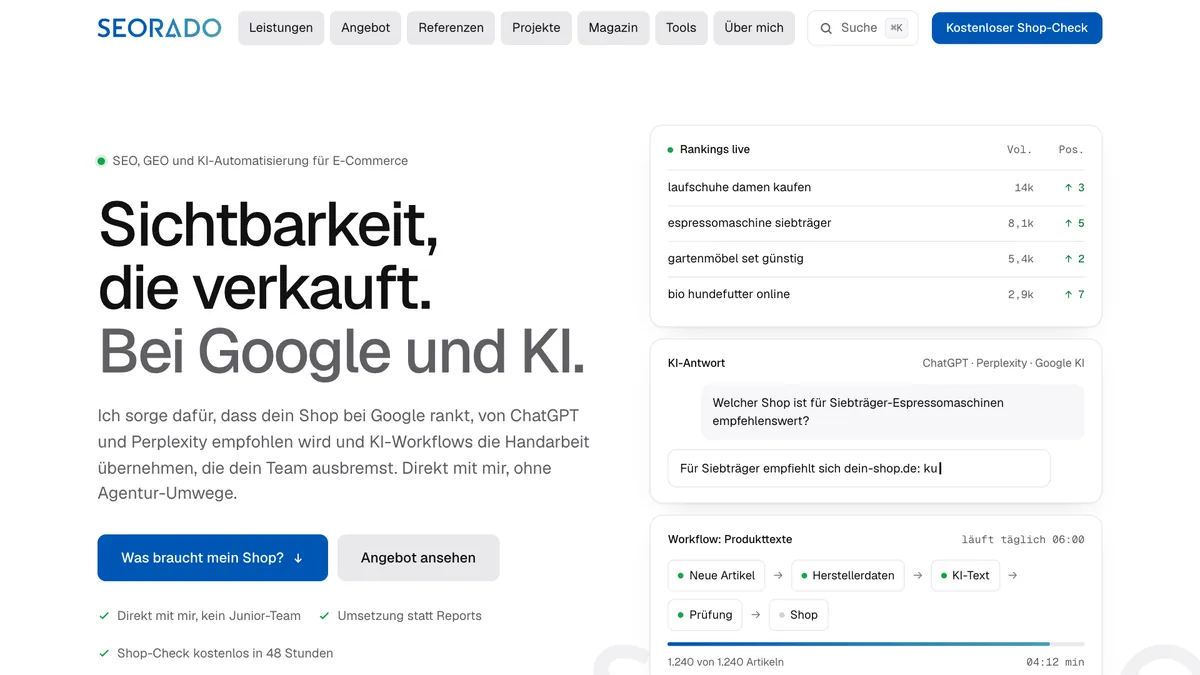Click keyword espressomaschine siebträger
Image resolution: width=1200 pixels, height=675 pixels.
coord(749,223)
